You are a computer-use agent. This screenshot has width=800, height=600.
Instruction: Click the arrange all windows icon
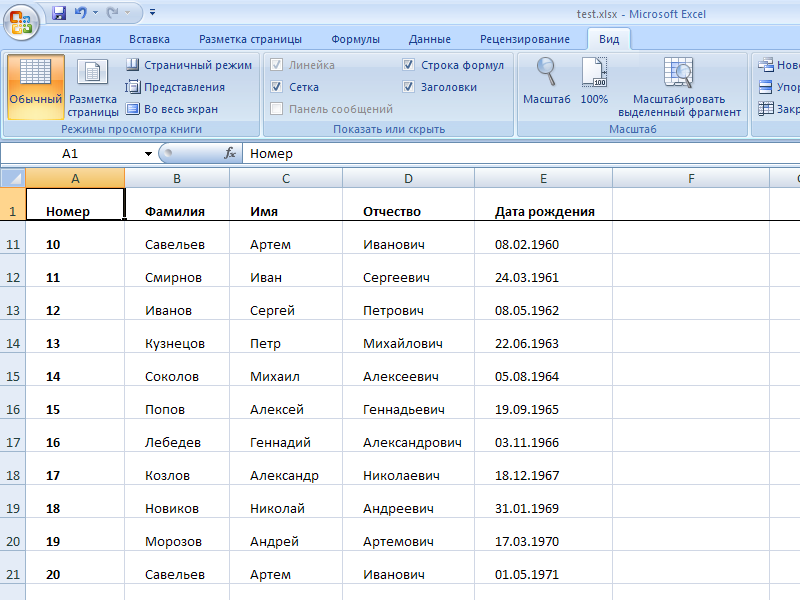coord(766,87)
